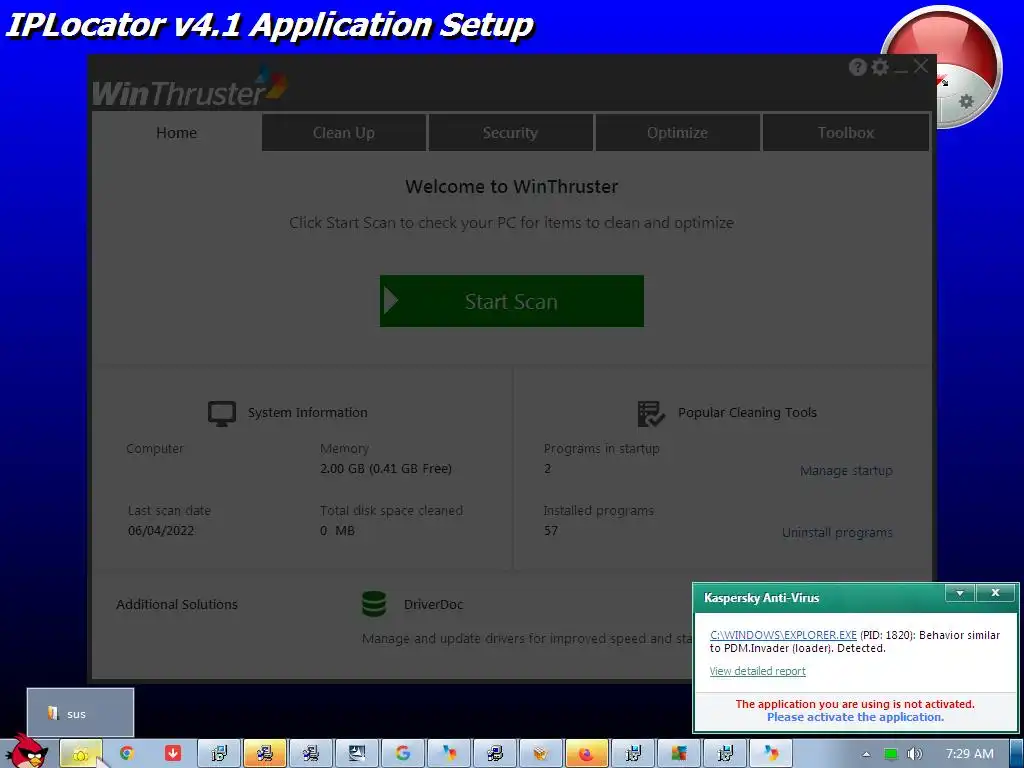Switch to the Home tab
The height and width of the screenshot is (768, 1024).
176,133
